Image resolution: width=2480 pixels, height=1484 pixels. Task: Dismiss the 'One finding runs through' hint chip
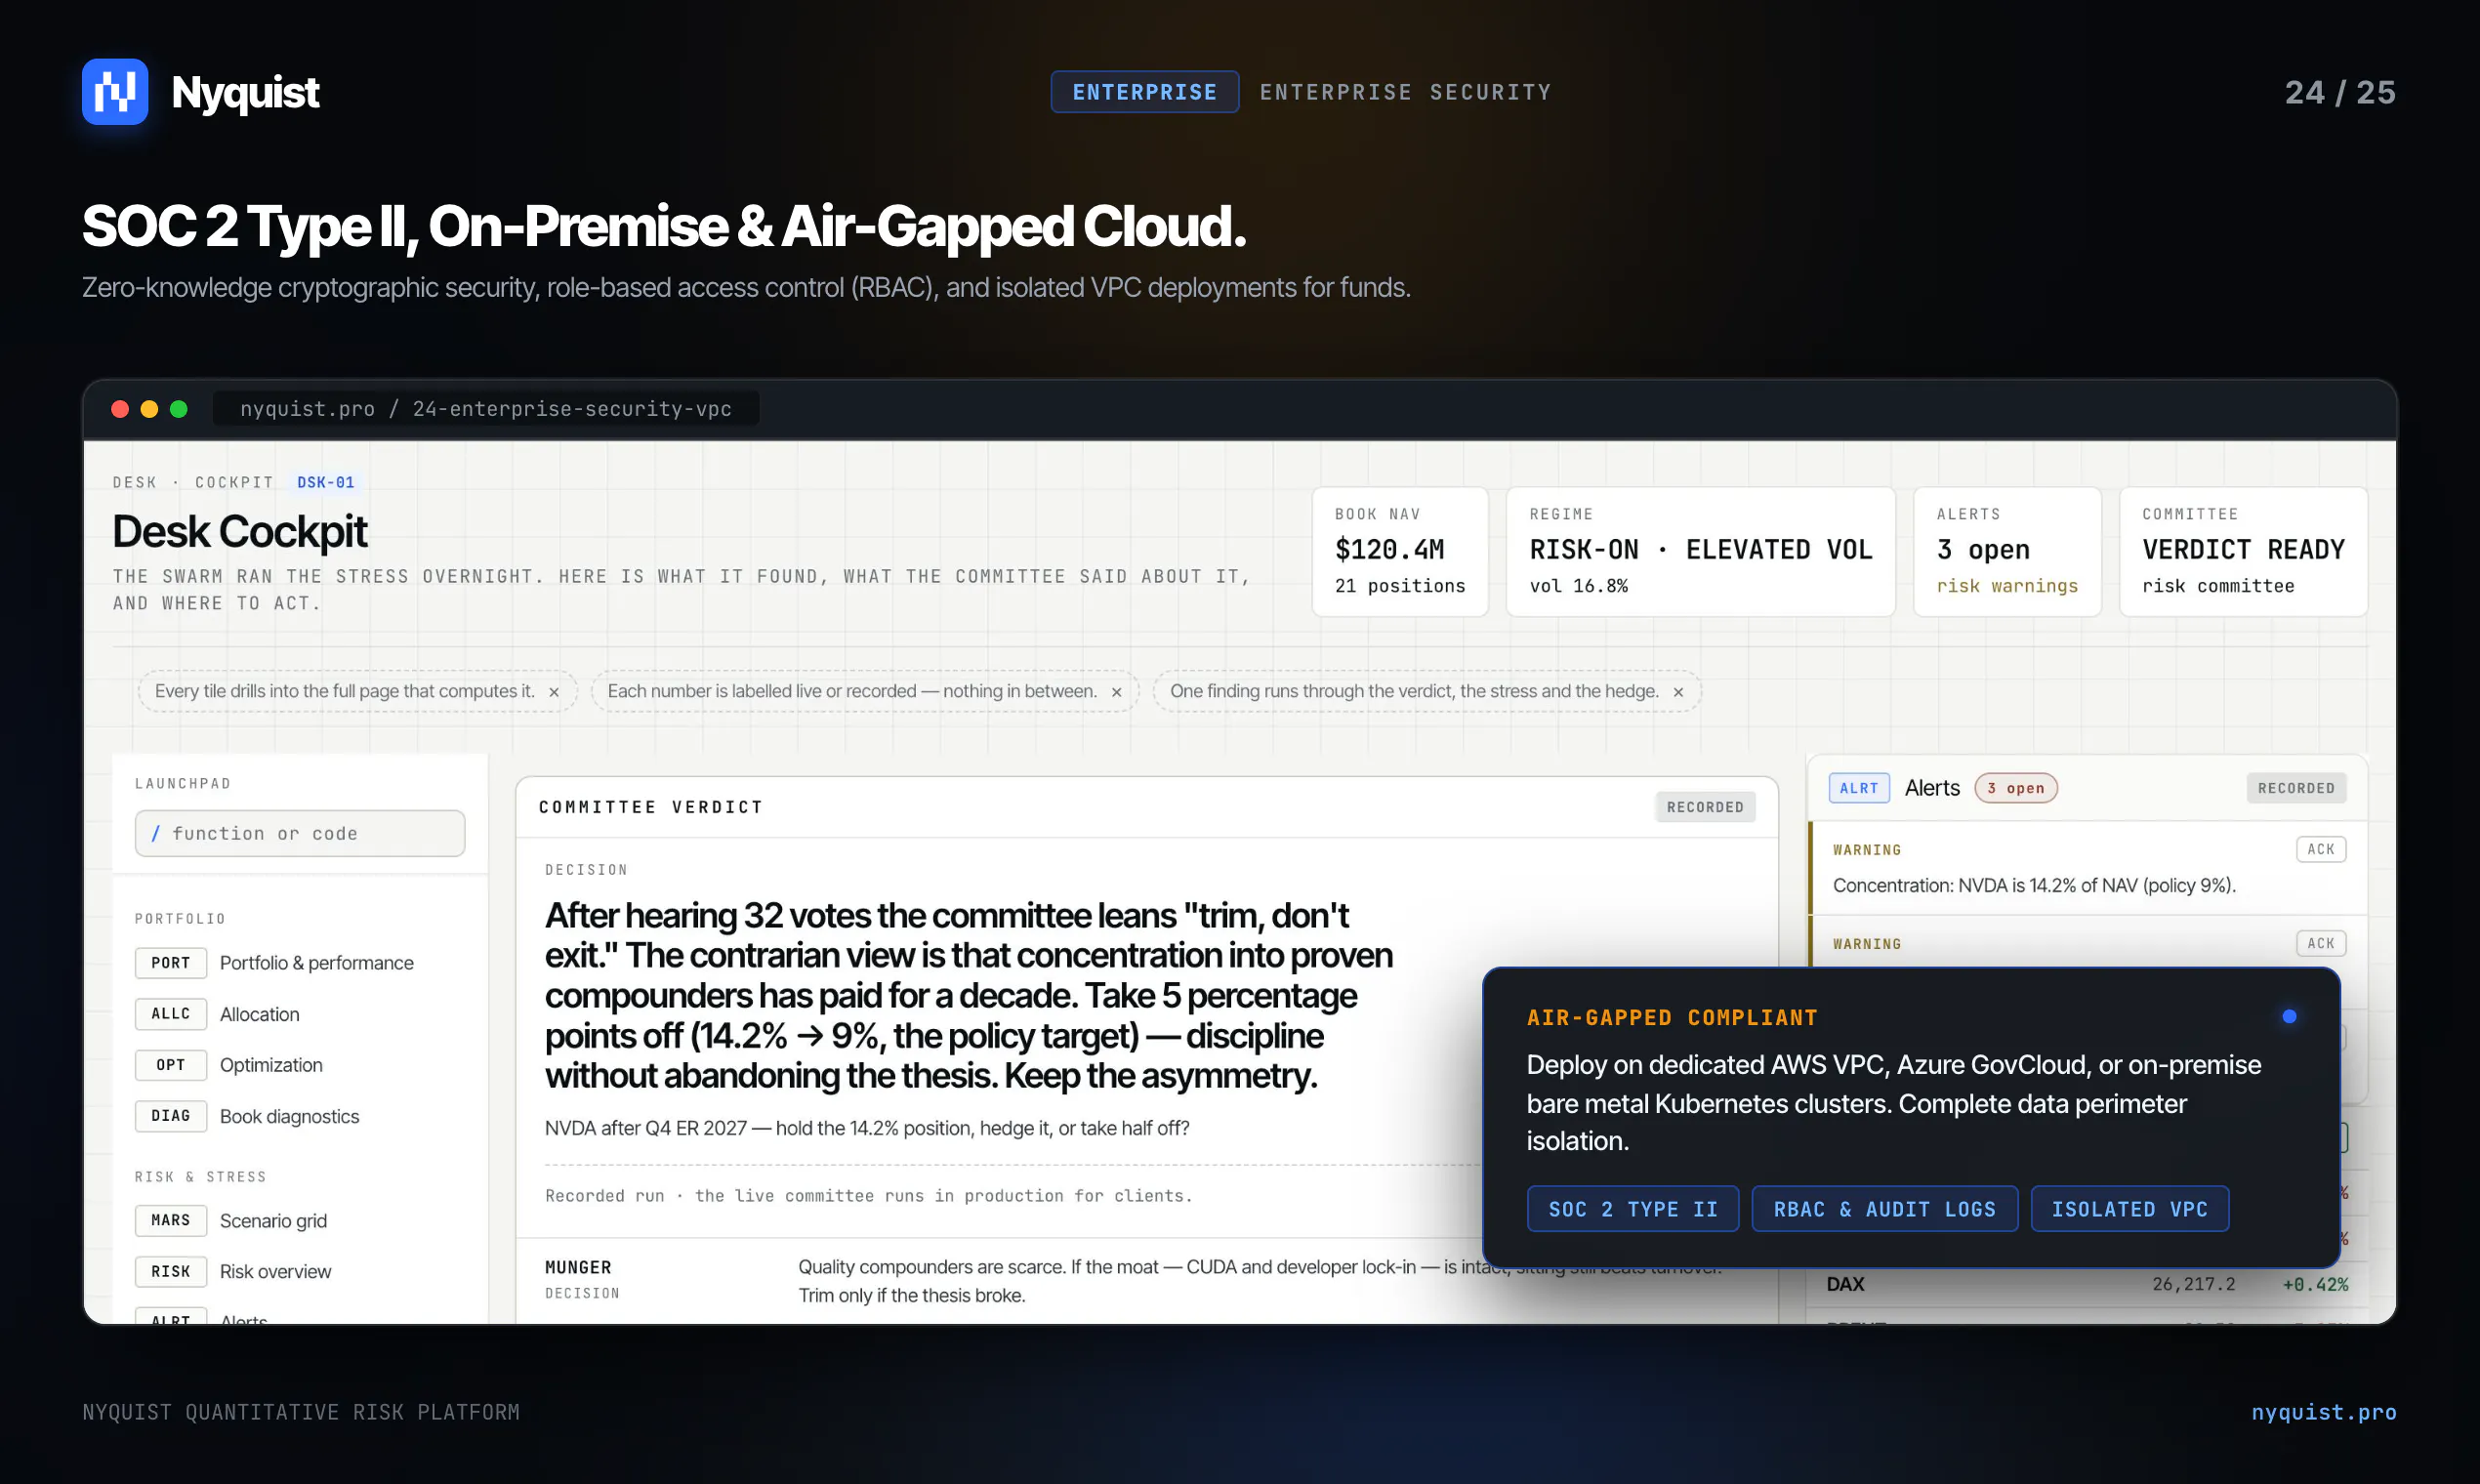(x=1678, y=692)
